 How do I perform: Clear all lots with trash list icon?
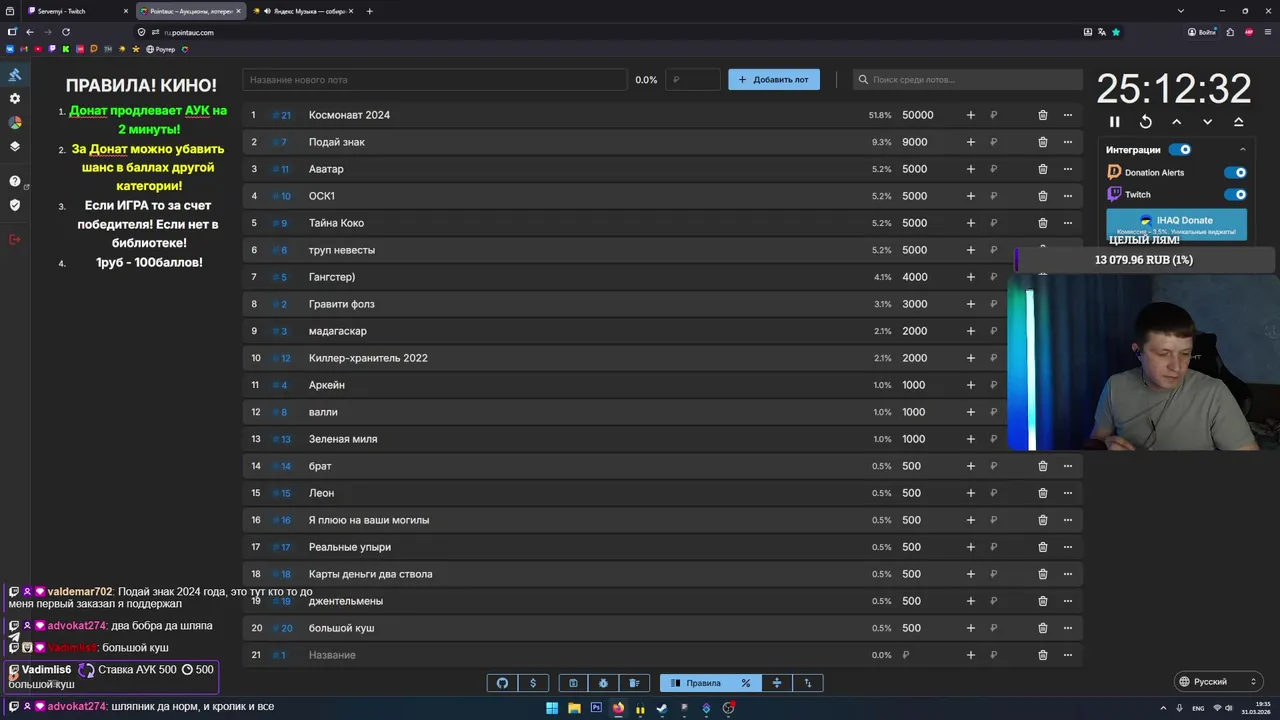634,683
